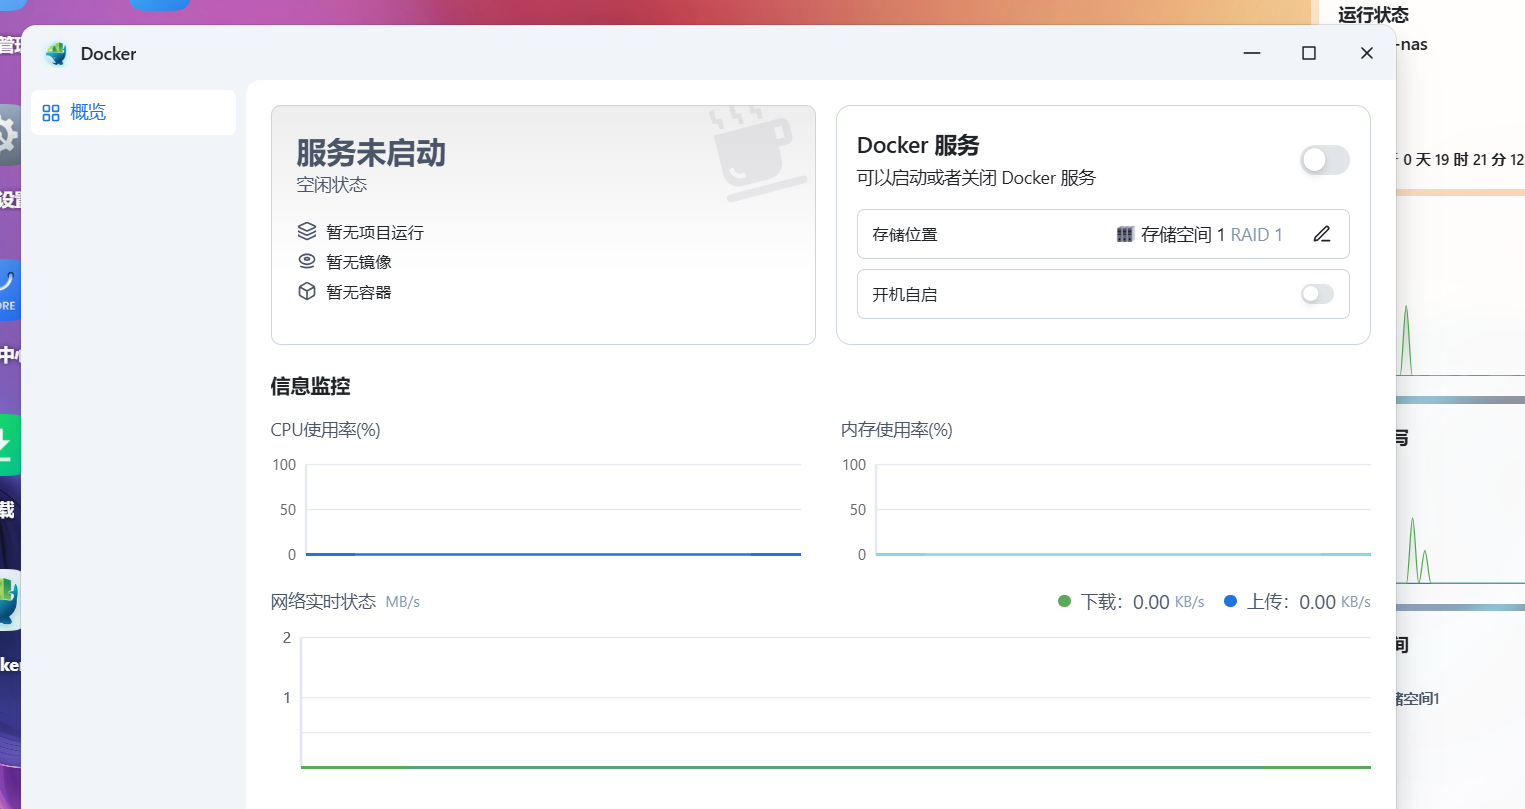Image resolution: width=1525 pixels, height=809 pixels.
Task: Enable the Docker 服务 switch
Action: (1324, 160)
